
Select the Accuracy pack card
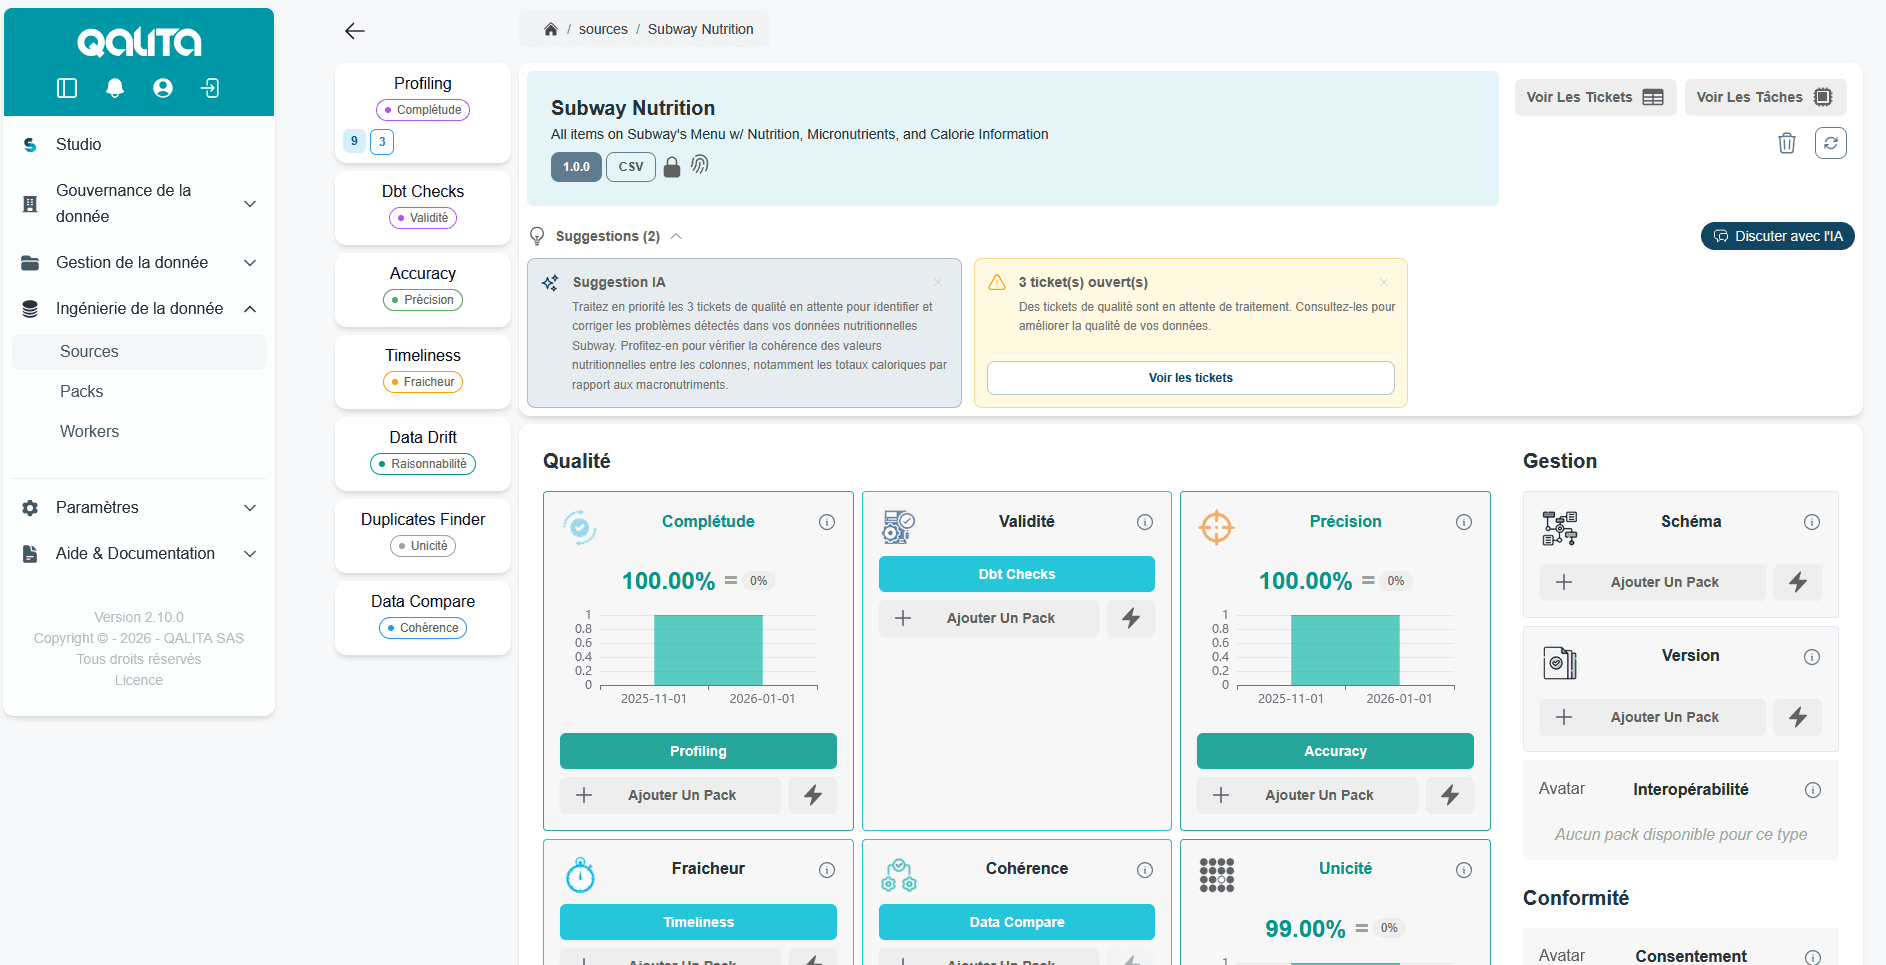[423, 290]
